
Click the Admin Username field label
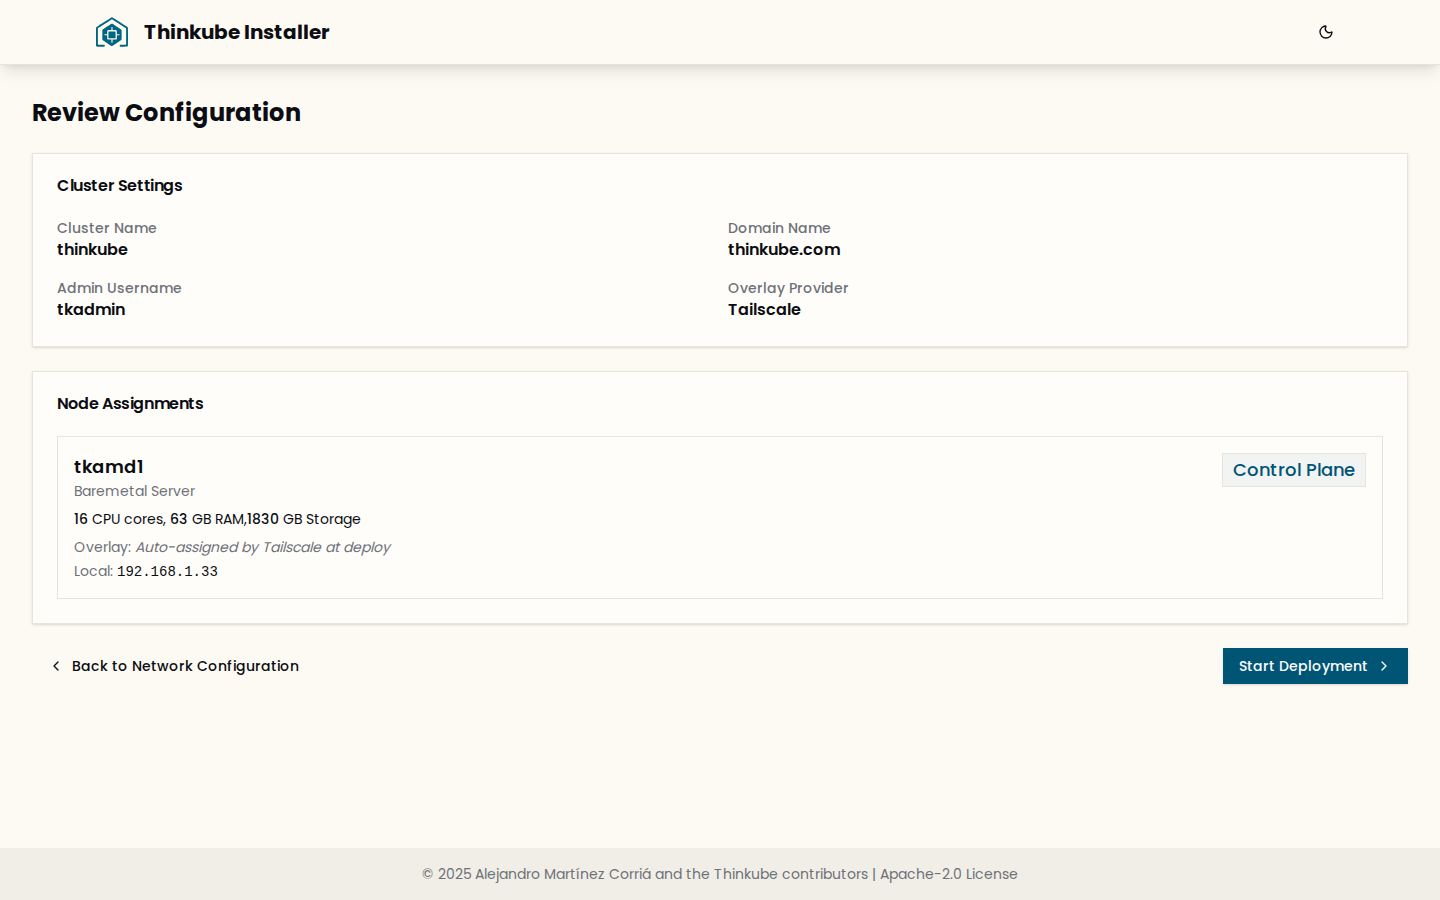click(x=119, y=288)
